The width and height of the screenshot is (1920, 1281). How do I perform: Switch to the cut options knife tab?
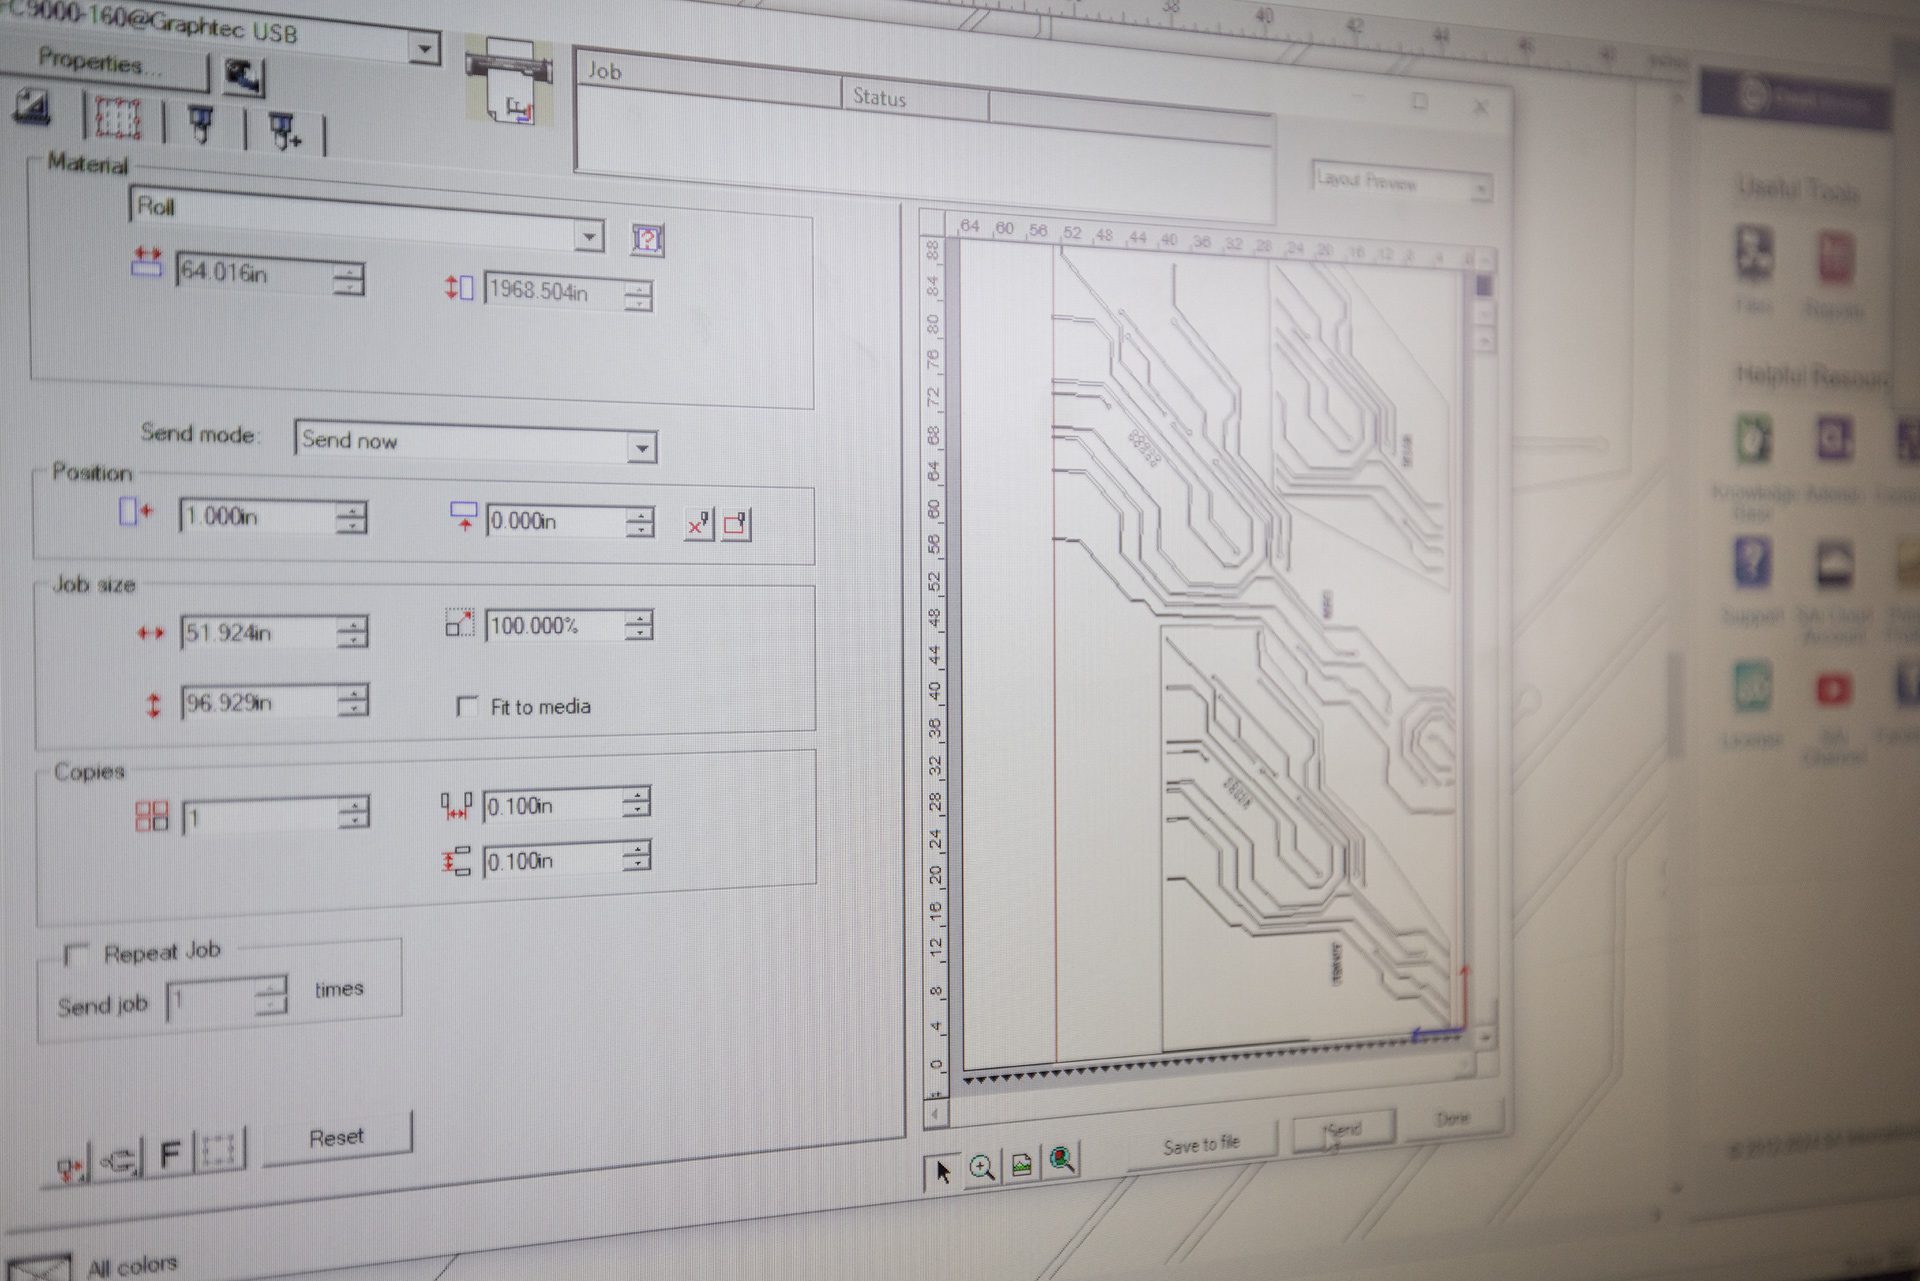201,124
